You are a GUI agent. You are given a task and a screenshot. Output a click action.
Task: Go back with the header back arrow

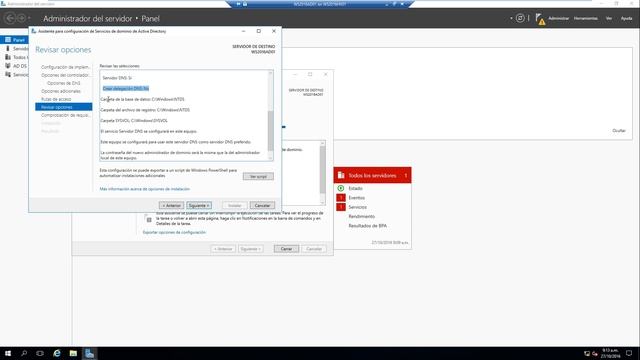coord(10,18)
